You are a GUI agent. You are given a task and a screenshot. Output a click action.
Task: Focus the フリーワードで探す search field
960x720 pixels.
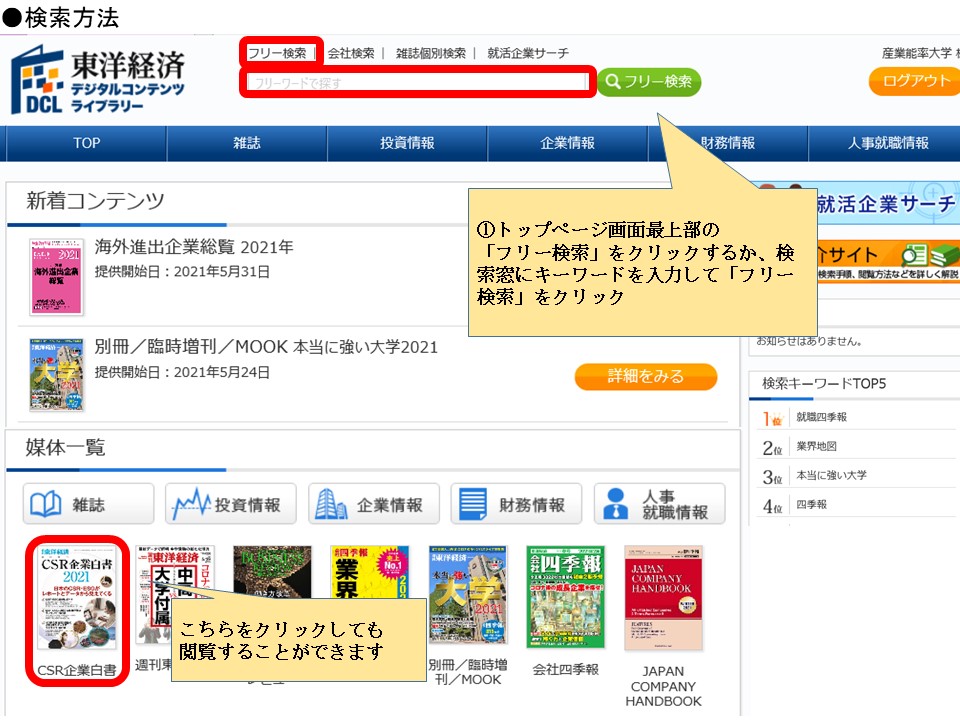(417, 82)
